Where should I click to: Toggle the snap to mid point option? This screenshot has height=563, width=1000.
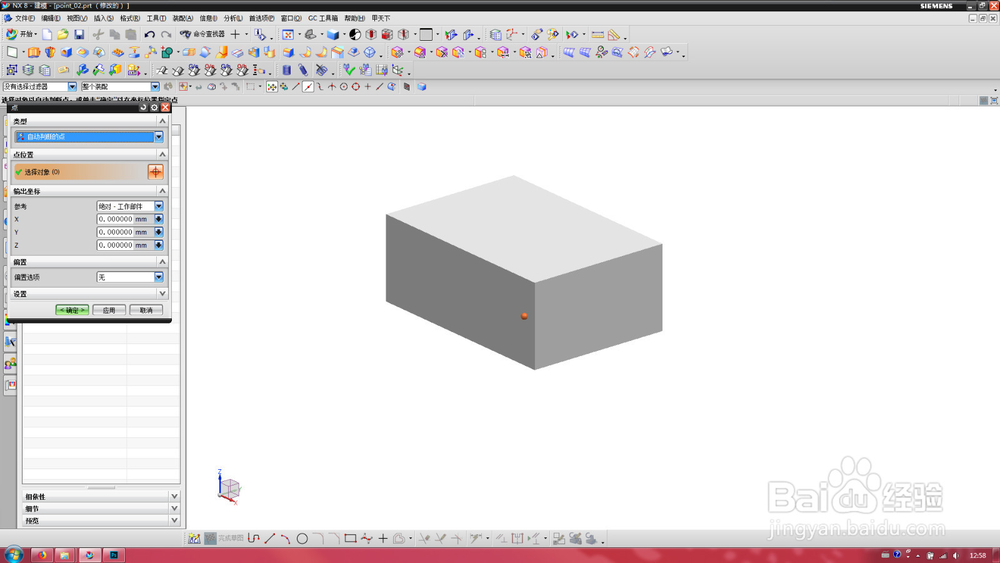(308, 87)
